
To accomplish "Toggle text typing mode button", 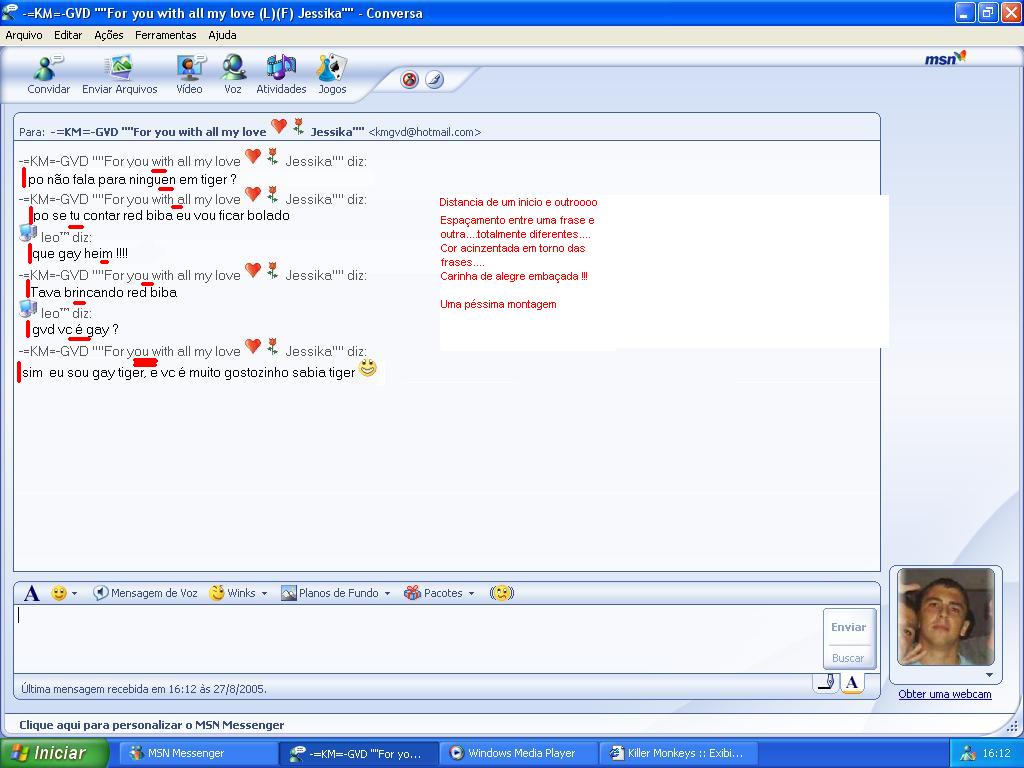I will (x=851, y=683).
